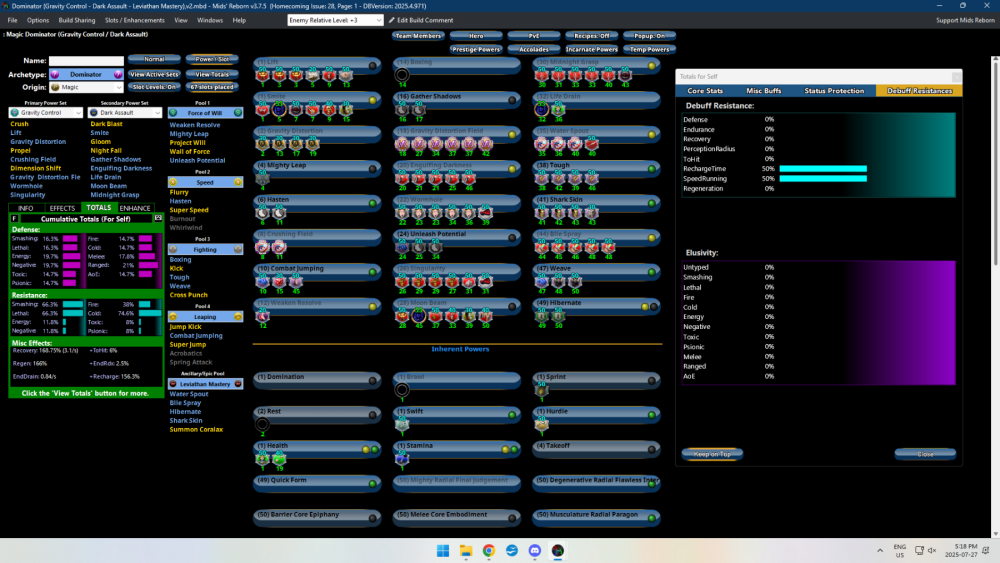Select first enhancement slot in Shark Skin

(x=541, y=213)
